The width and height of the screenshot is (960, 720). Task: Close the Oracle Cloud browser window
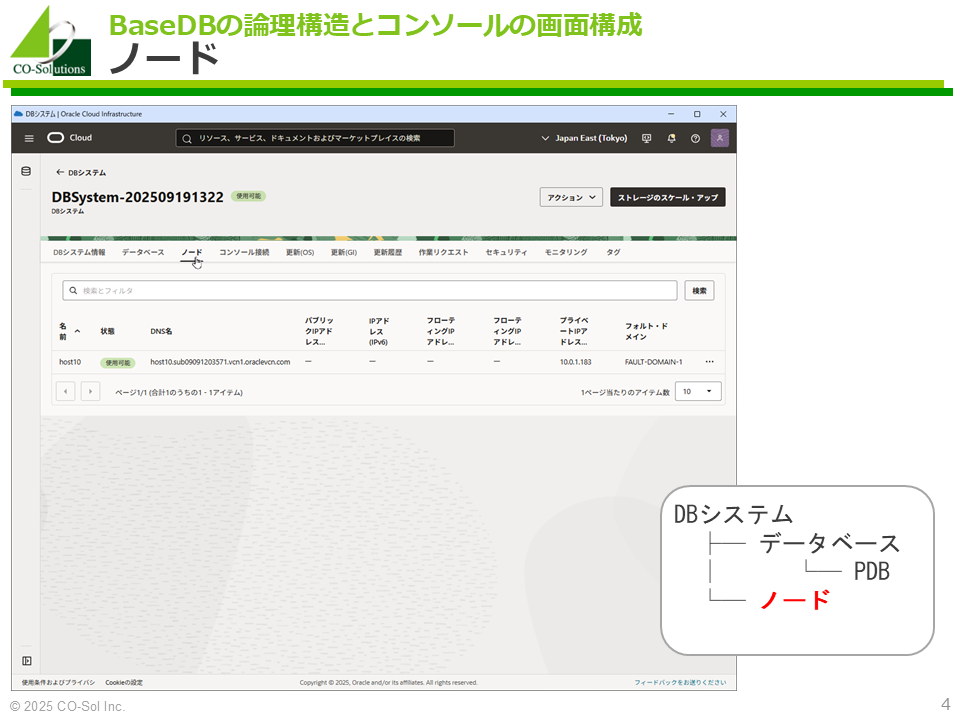tap(723, 114)
